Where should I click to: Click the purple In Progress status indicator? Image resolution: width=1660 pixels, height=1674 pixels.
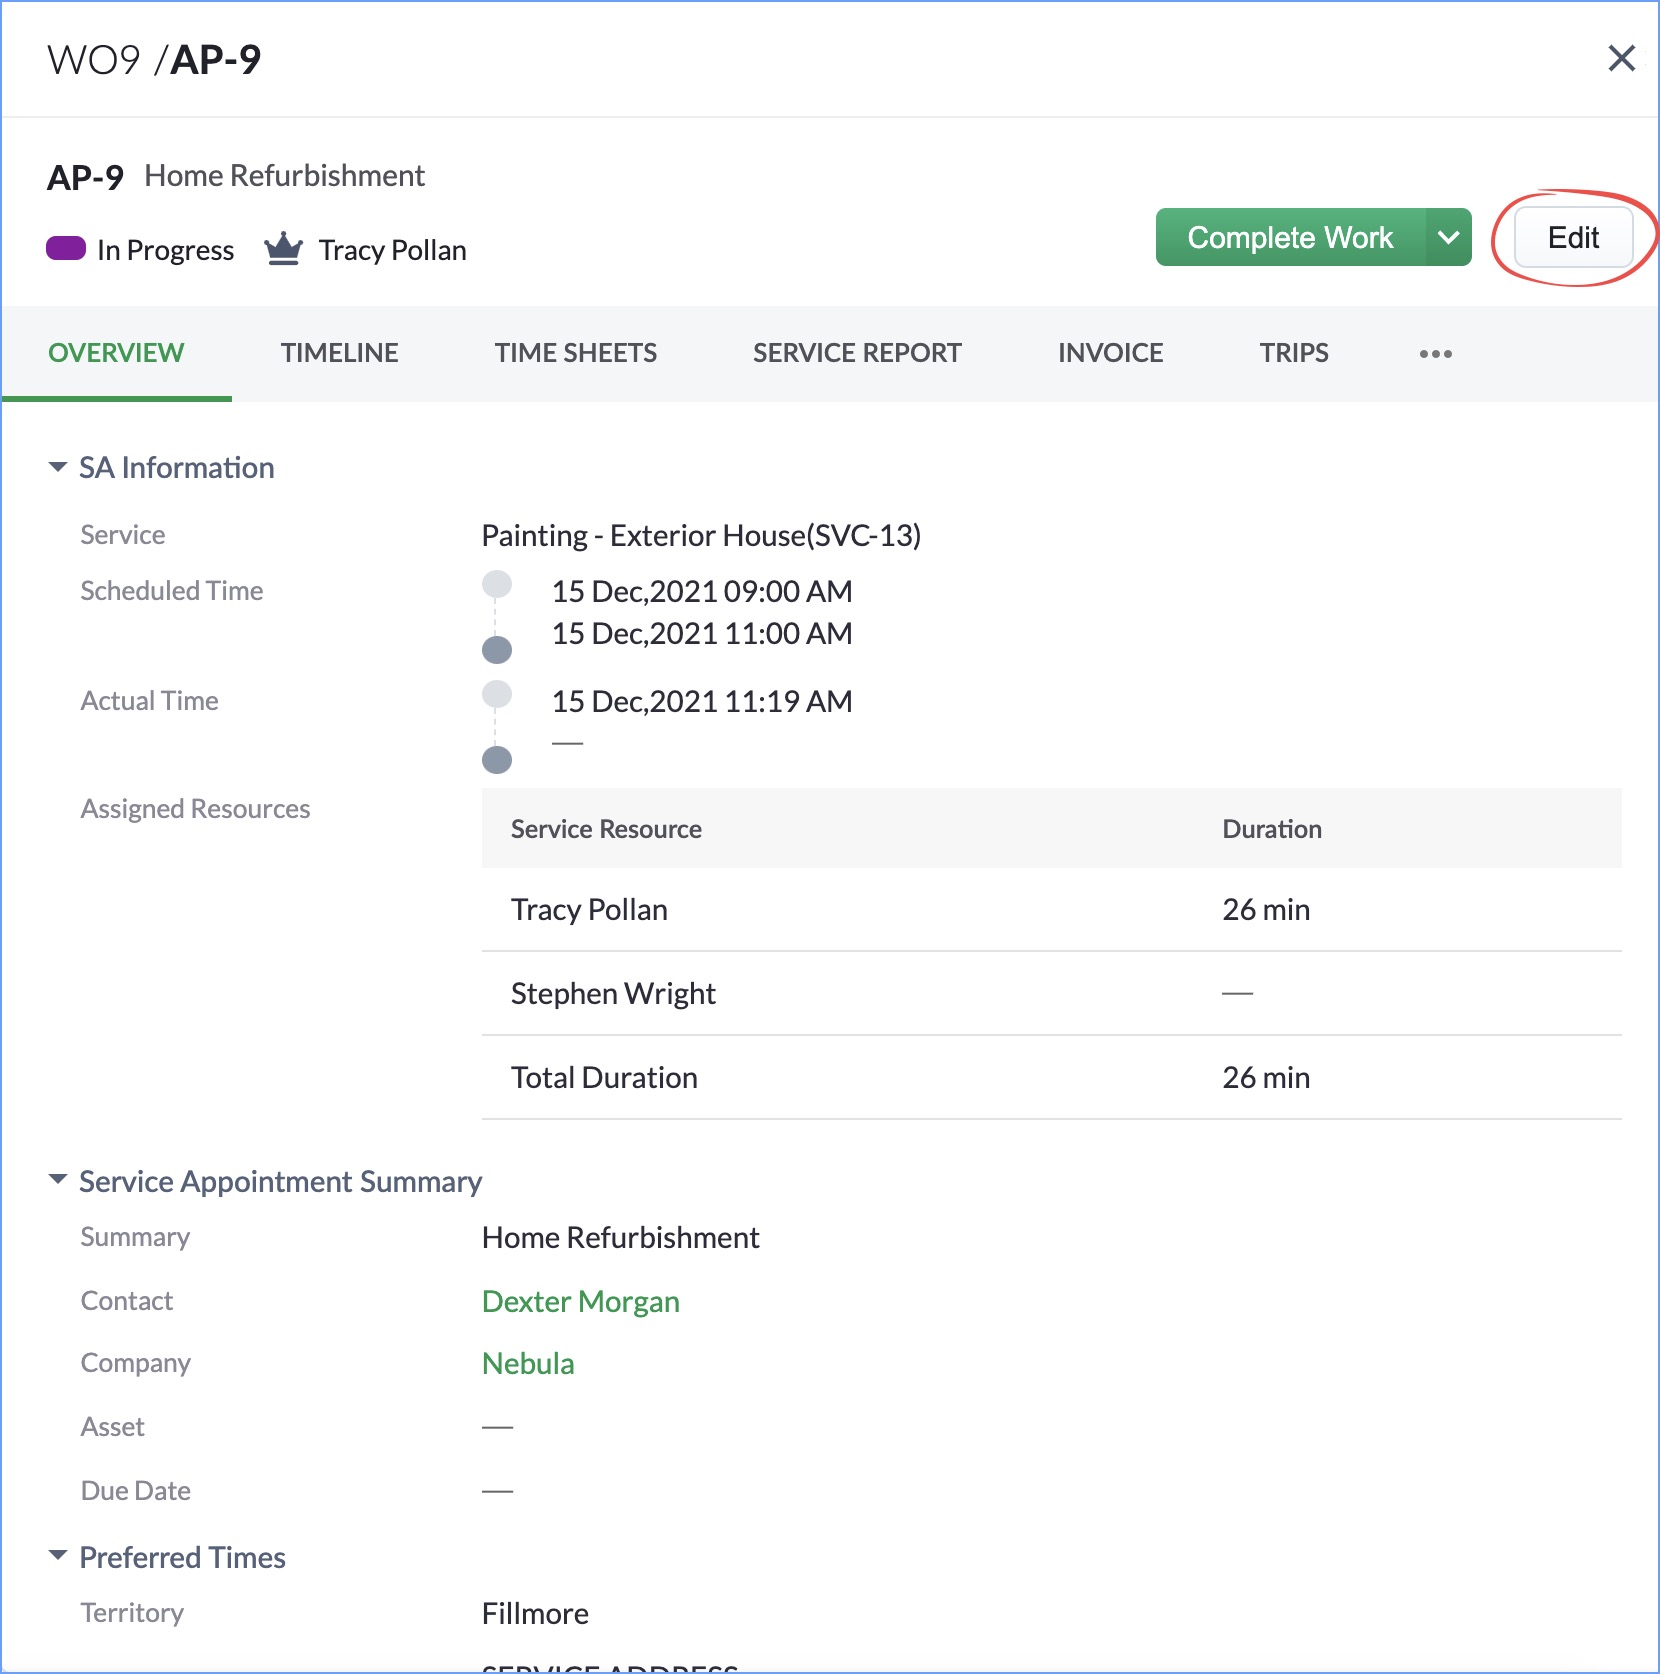(x=66, y=249)
